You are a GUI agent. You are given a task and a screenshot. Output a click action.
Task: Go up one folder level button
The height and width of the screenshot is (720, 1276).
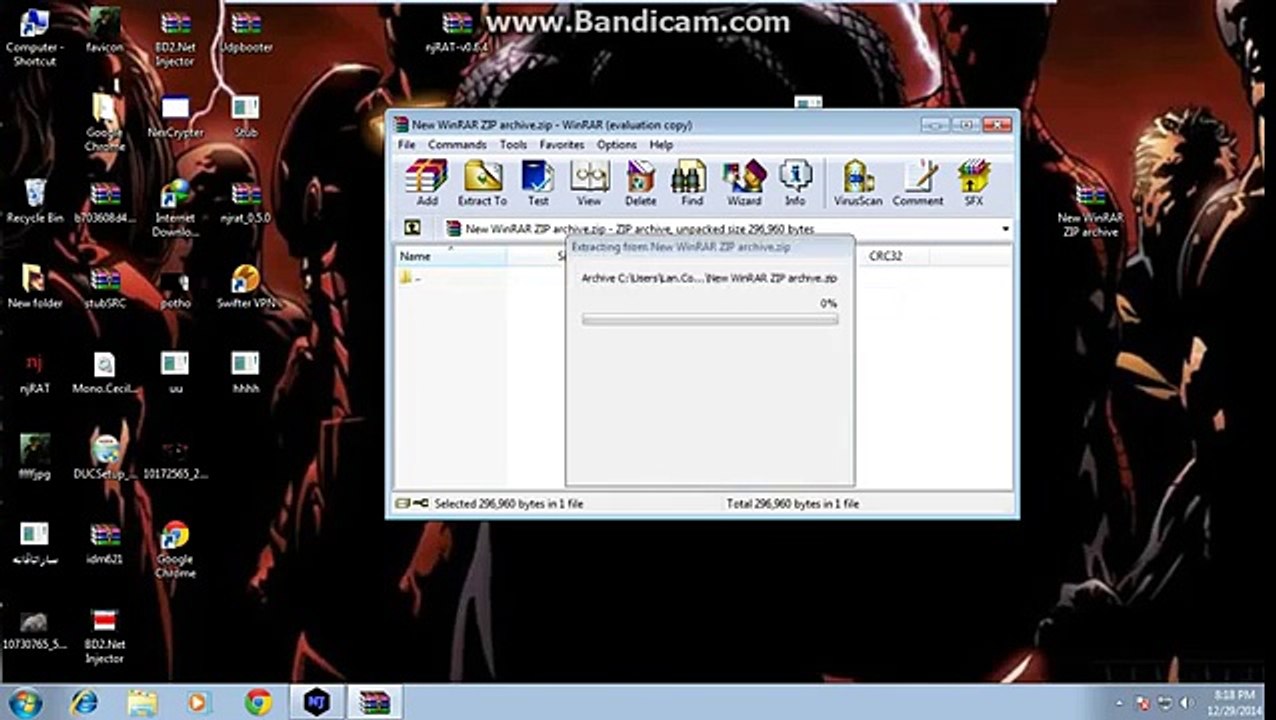click(413, 228)
